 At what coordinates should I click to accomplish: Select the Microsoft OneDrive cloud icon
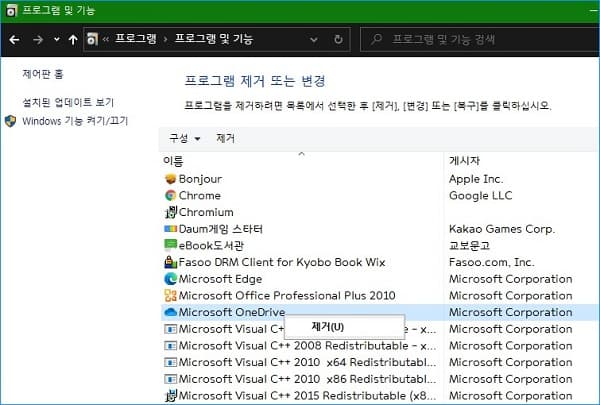[x=170, y=312]
